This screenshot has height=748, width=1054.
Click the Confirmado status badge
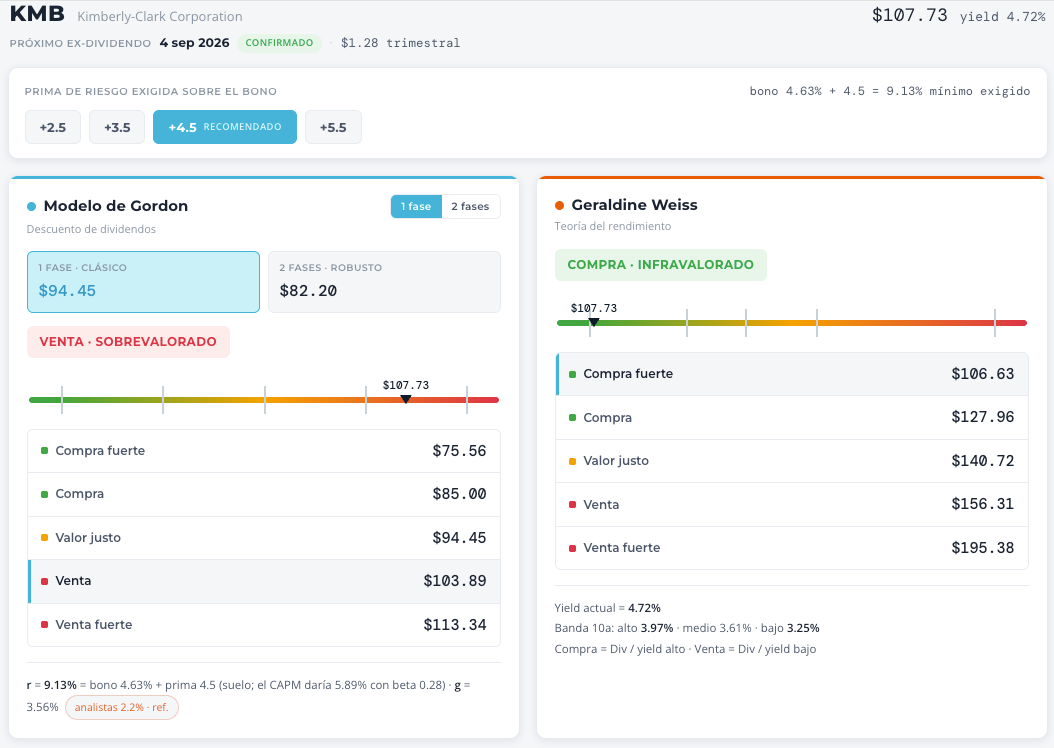click(x=279, y=42)
